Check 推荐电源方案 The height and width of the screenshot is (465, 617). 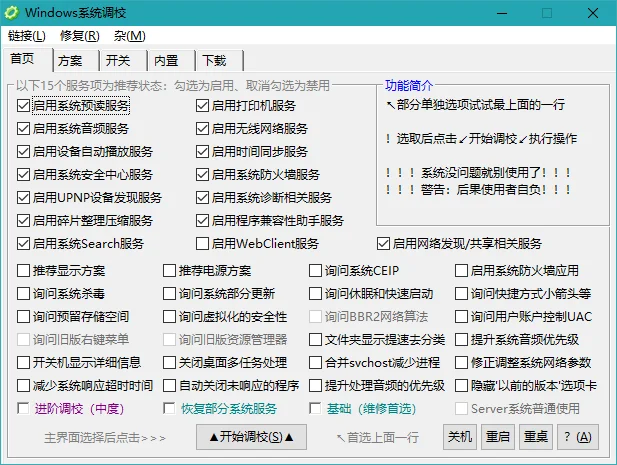(170, 271)
